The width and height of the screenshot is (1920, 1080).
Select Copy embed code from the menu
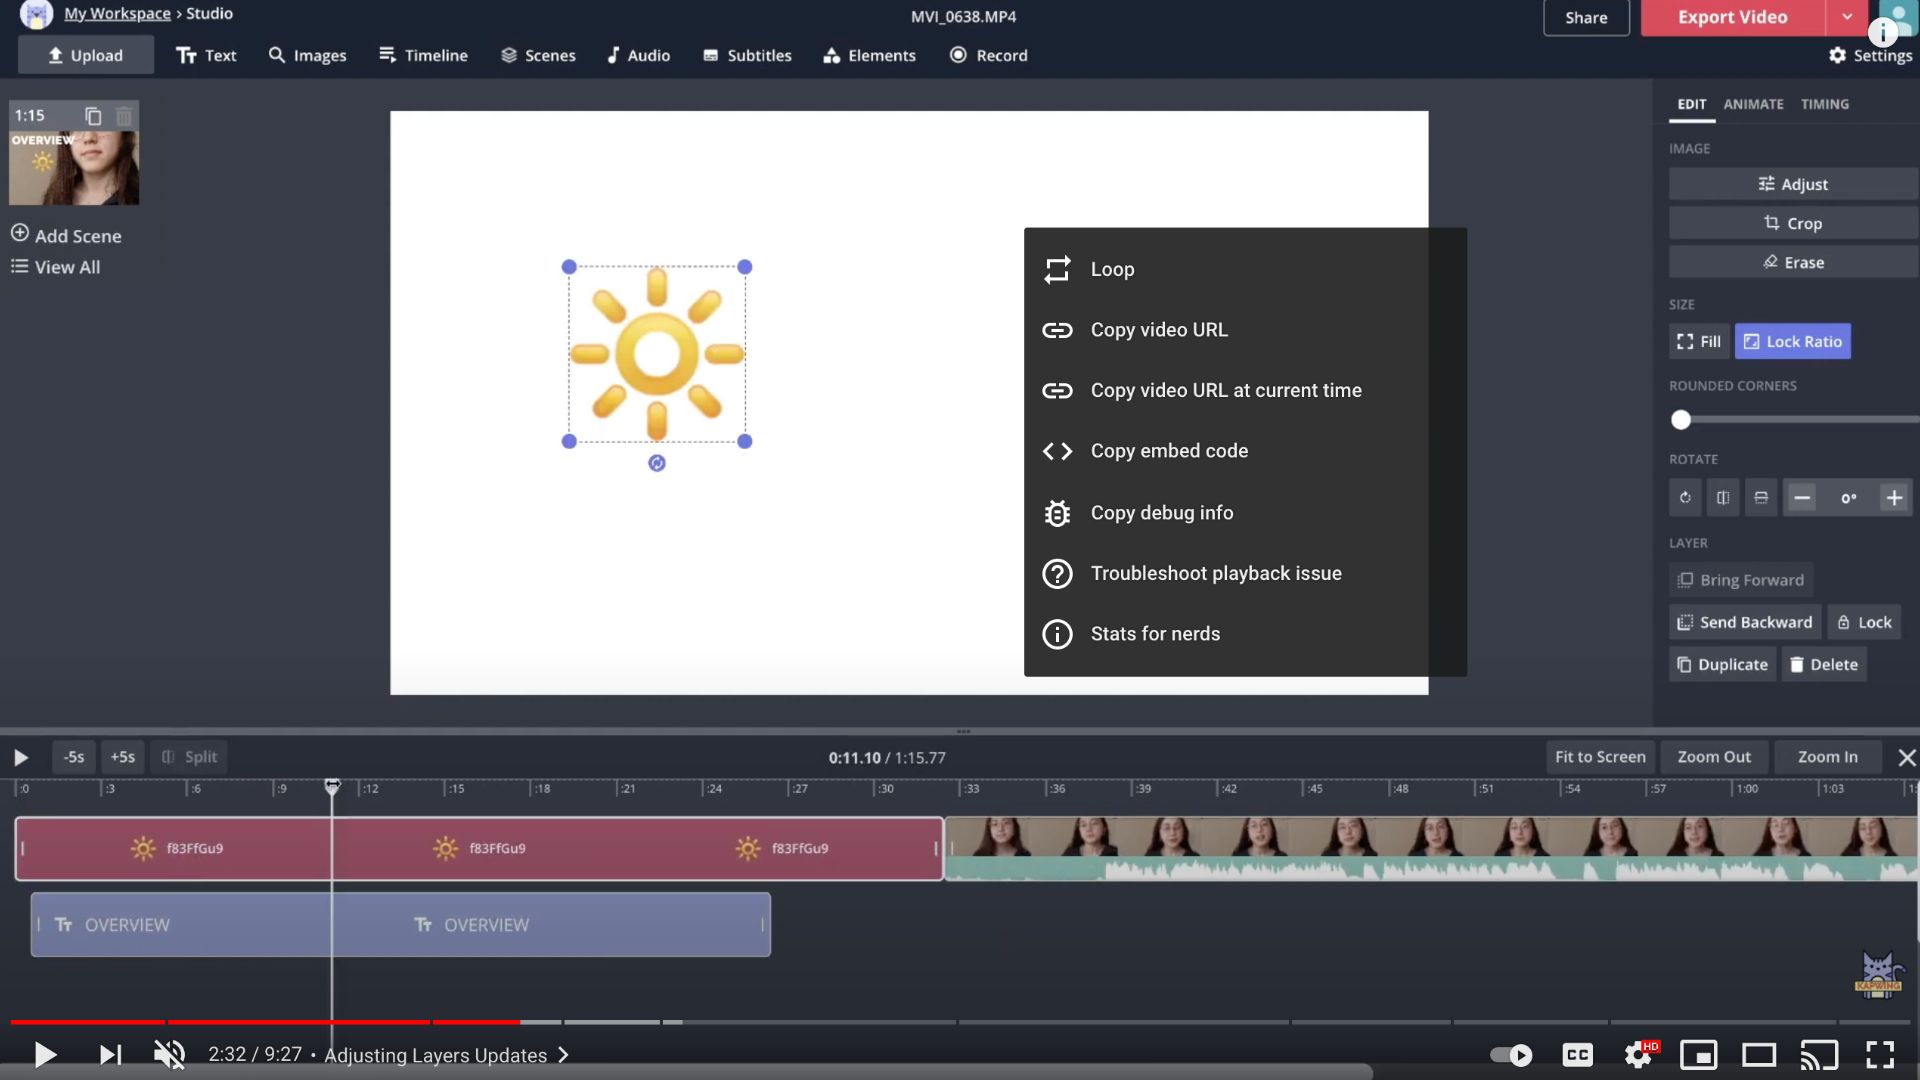(1168, 451)
